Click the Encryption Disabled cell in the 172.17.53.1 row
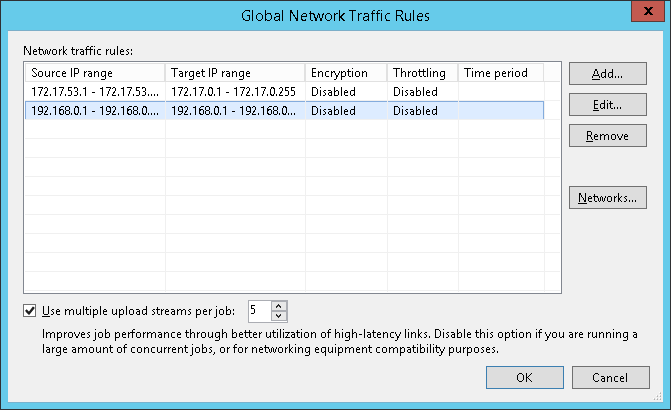 click(x=346, y=92)
